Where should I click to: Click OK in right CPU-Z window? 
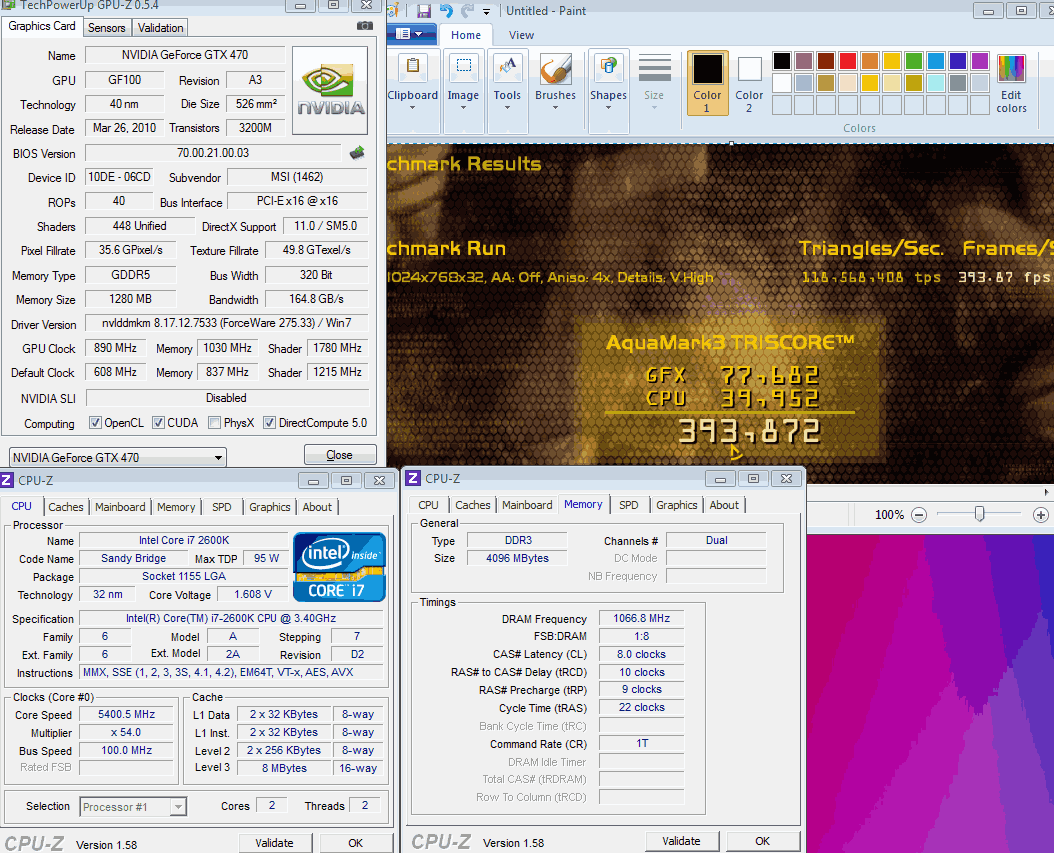point(762,841)
